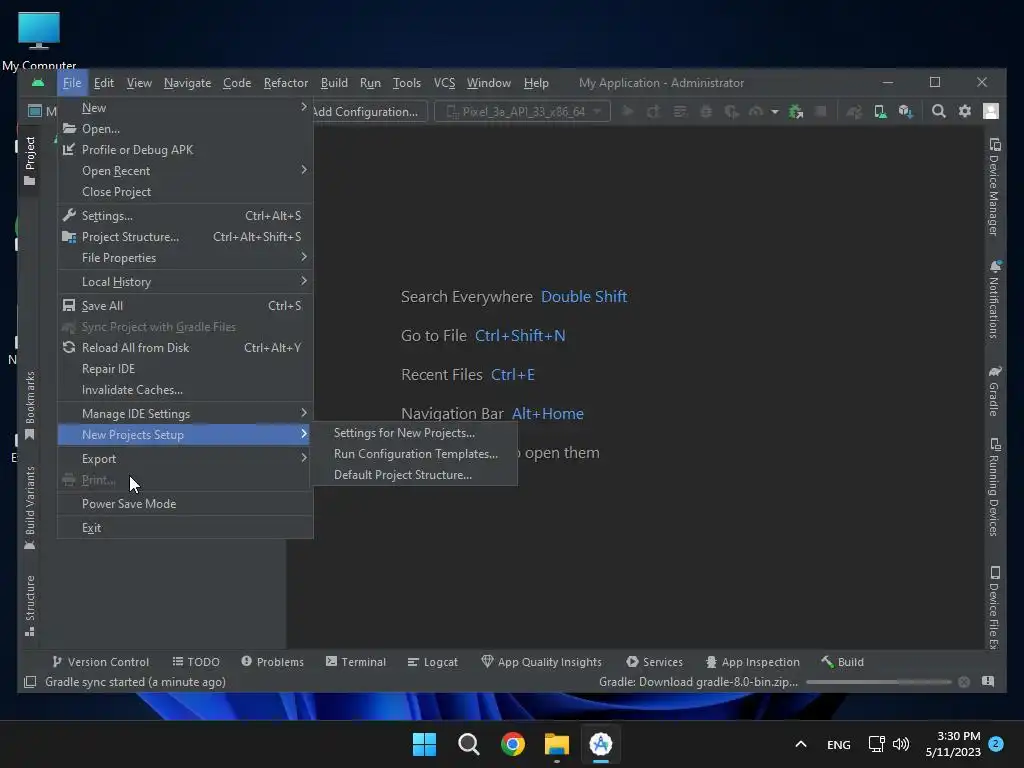This screenshot has height=768, width=1024.
Task: Open the Refactor menu
Action: pos(285,83)
